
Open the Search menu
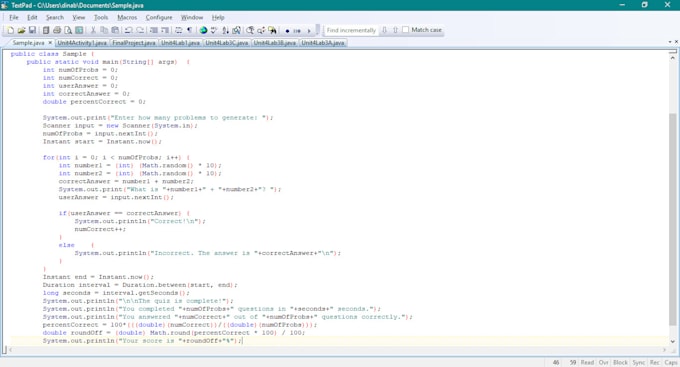tap(55, 17)
